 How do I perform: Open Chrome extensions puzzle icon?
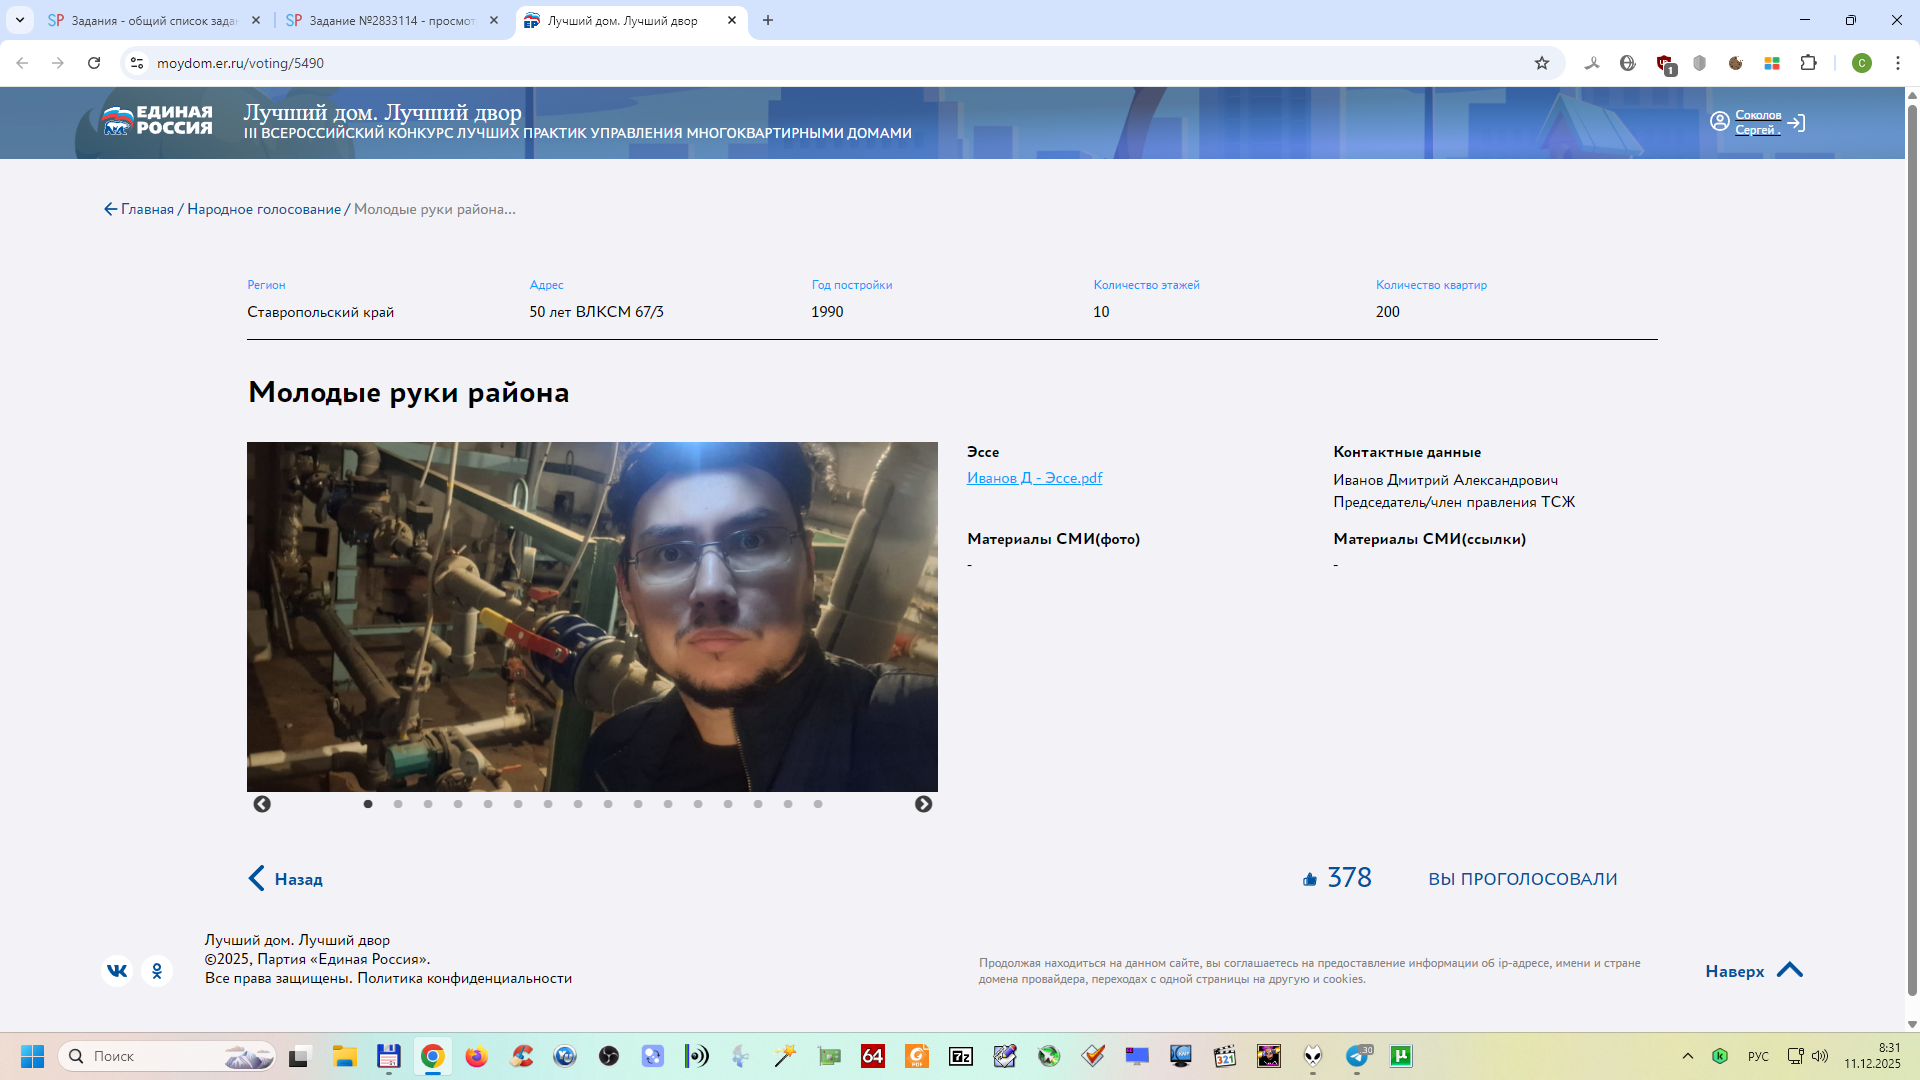1808,63
